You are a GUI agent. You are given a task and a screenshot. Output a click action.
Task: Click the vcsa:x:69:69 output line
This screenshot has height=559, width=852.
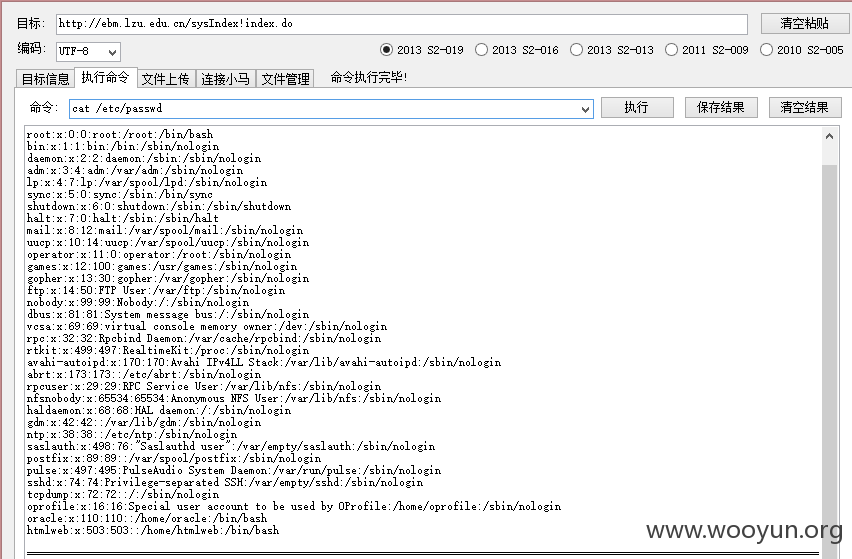207,326
